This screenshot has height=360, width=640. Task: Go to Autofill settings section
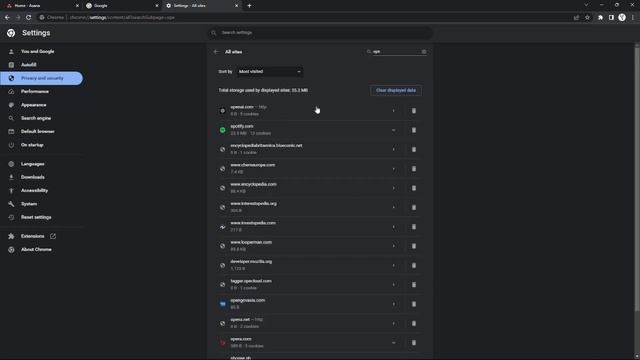point(29,65)
